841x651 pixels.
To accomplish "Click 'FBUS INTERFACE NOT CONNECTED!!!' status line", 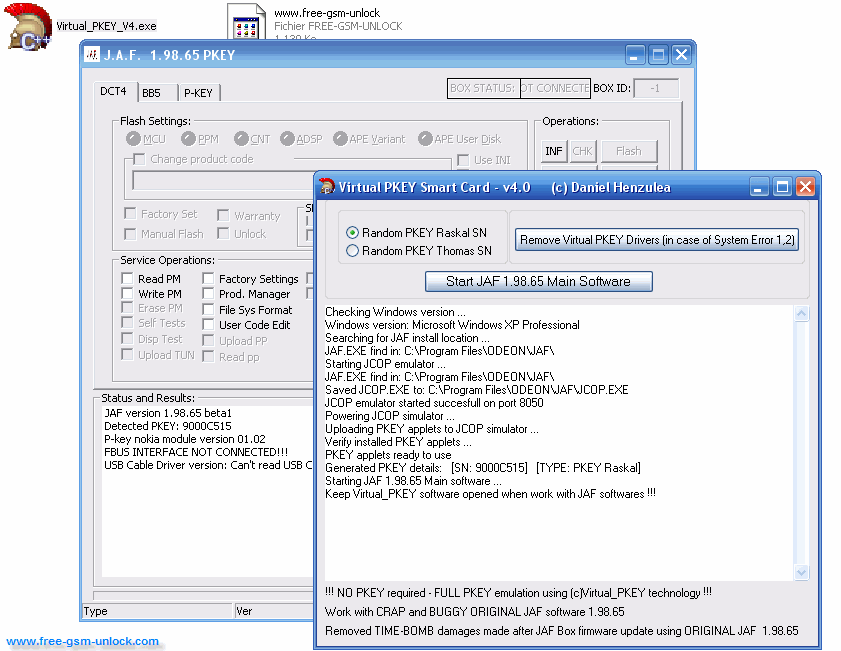I will pyautogui.click(x=196, y=453).
